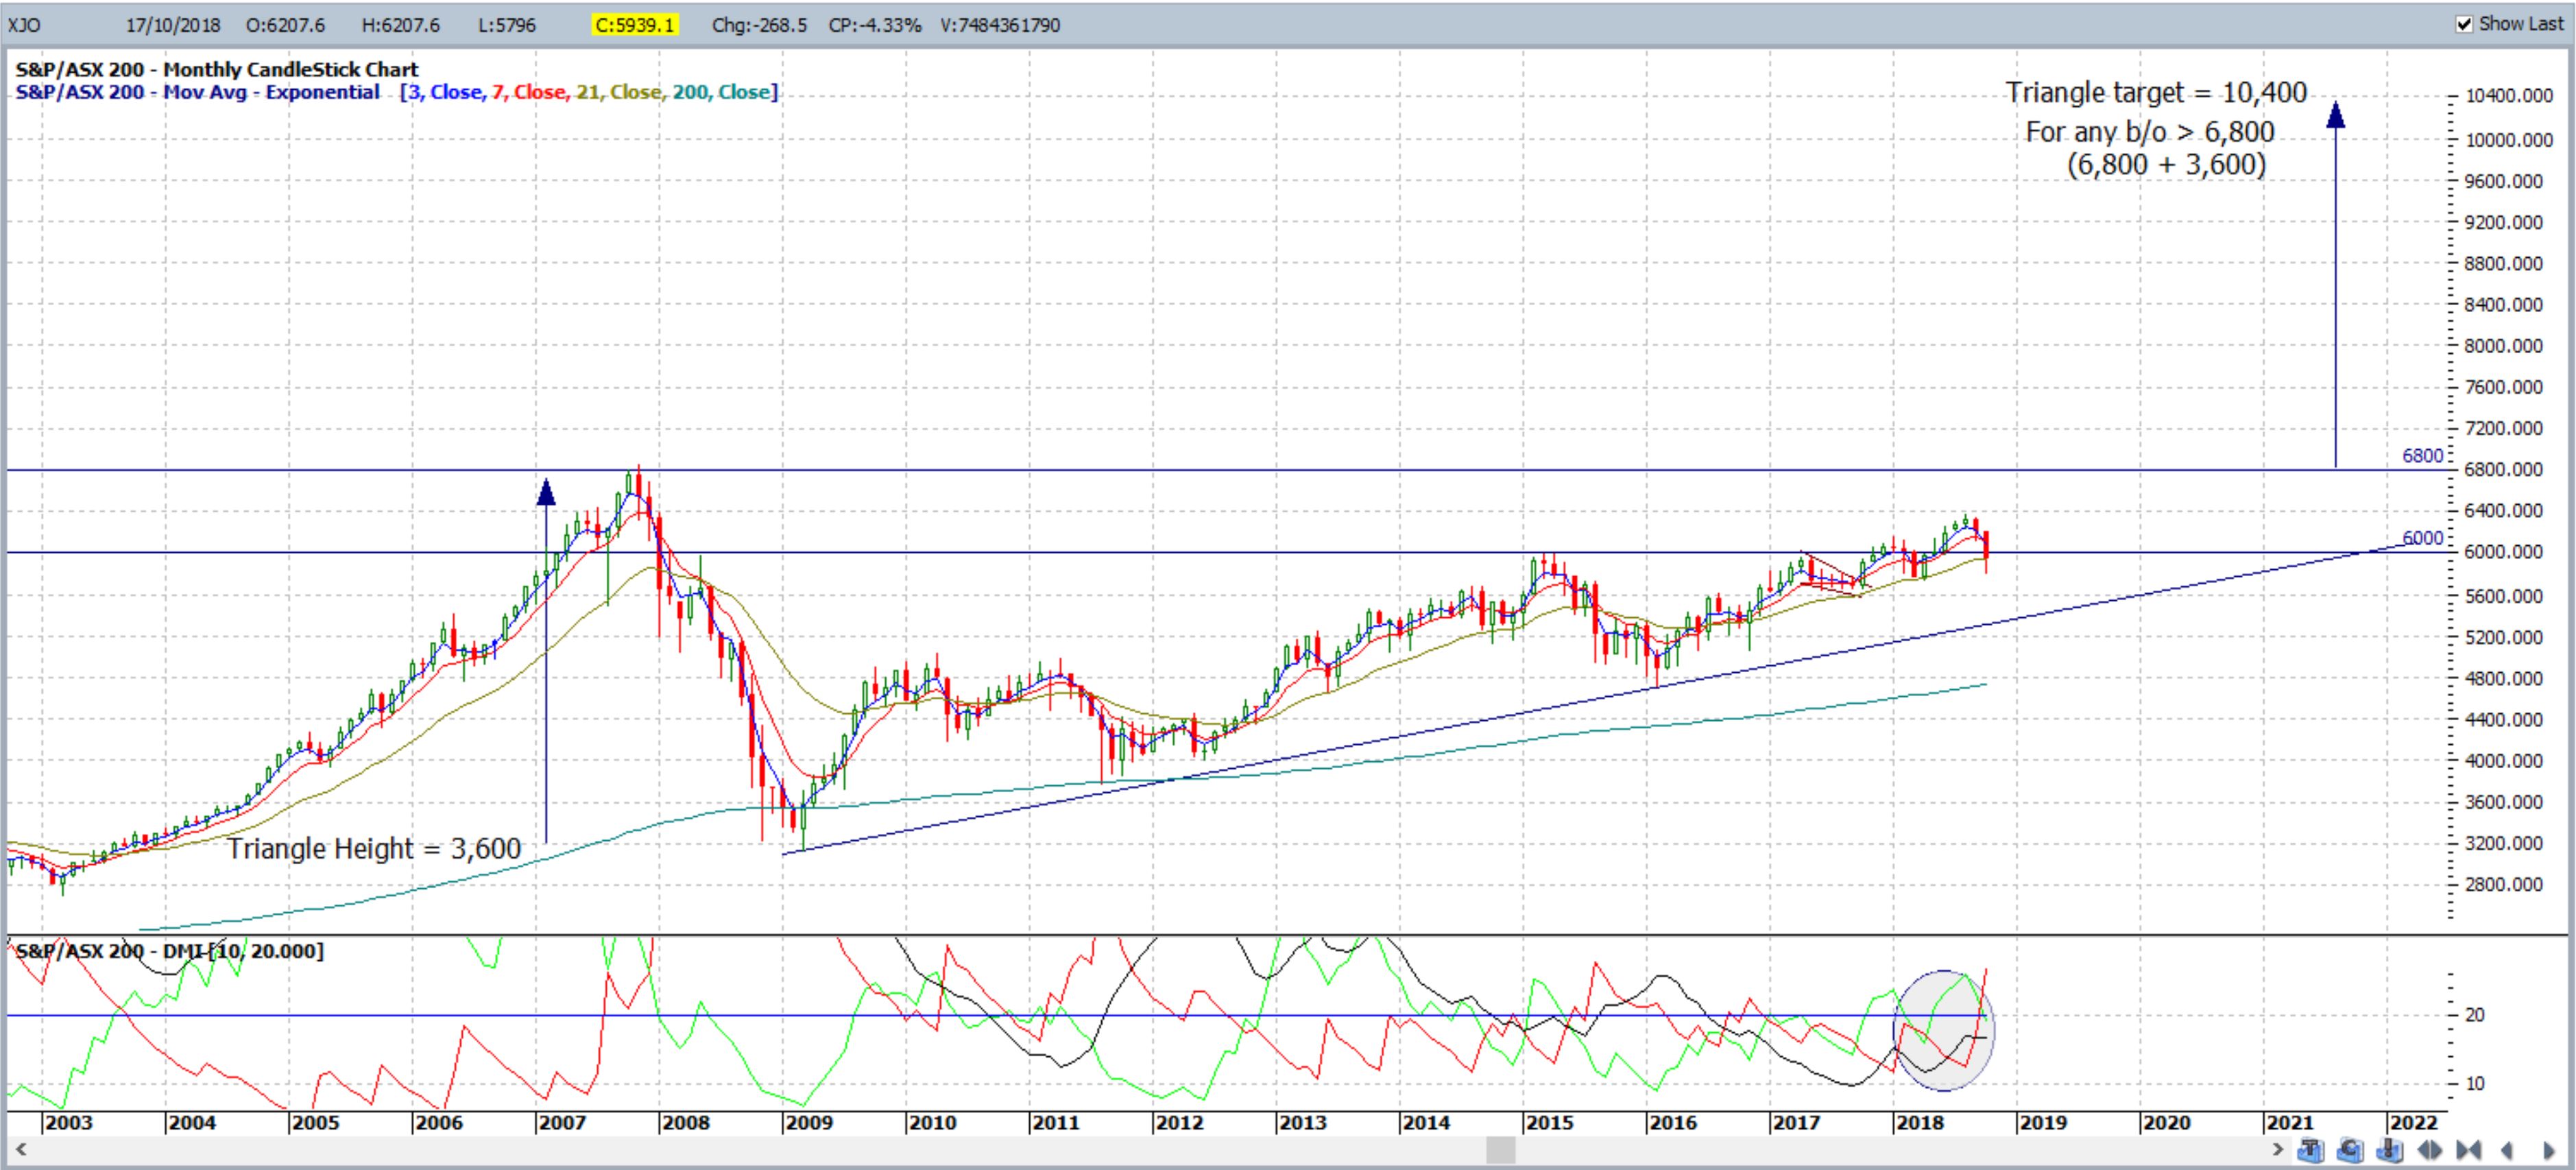Toggle the Show Last checkbox
Screen dimensions: 2576x1170
click(2464, 24)
